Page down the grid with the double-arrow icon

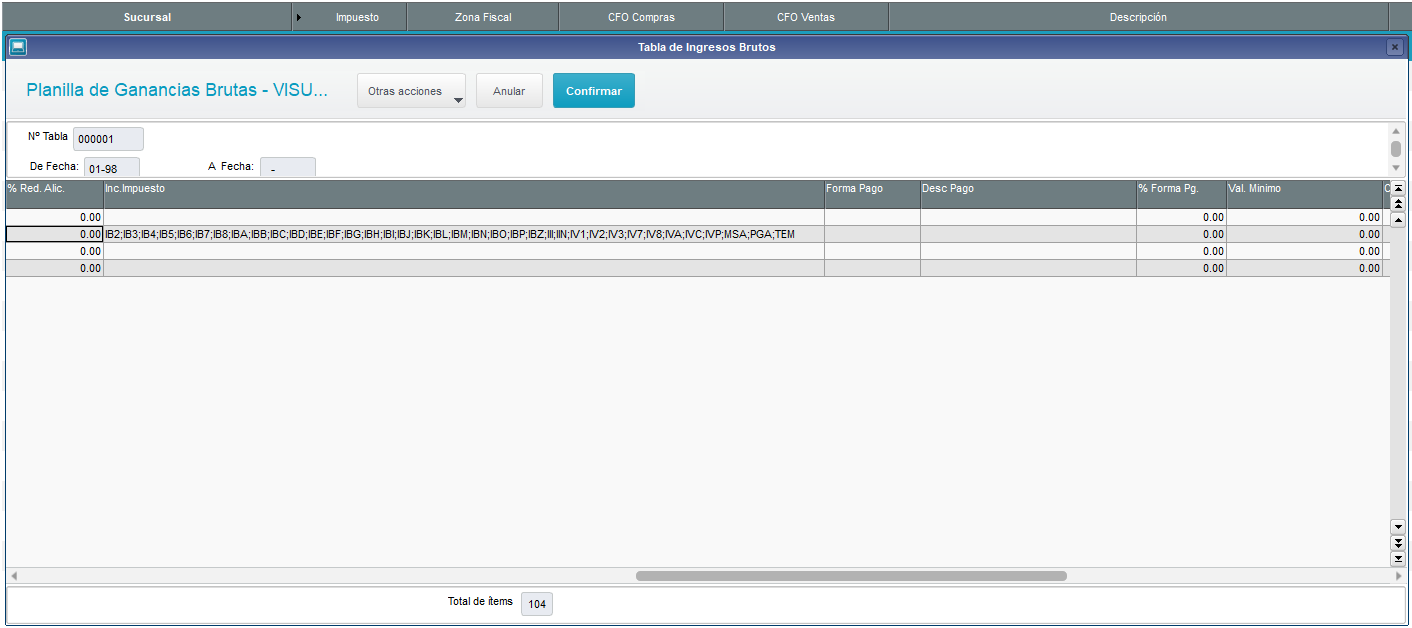[x=1398, y=542]
